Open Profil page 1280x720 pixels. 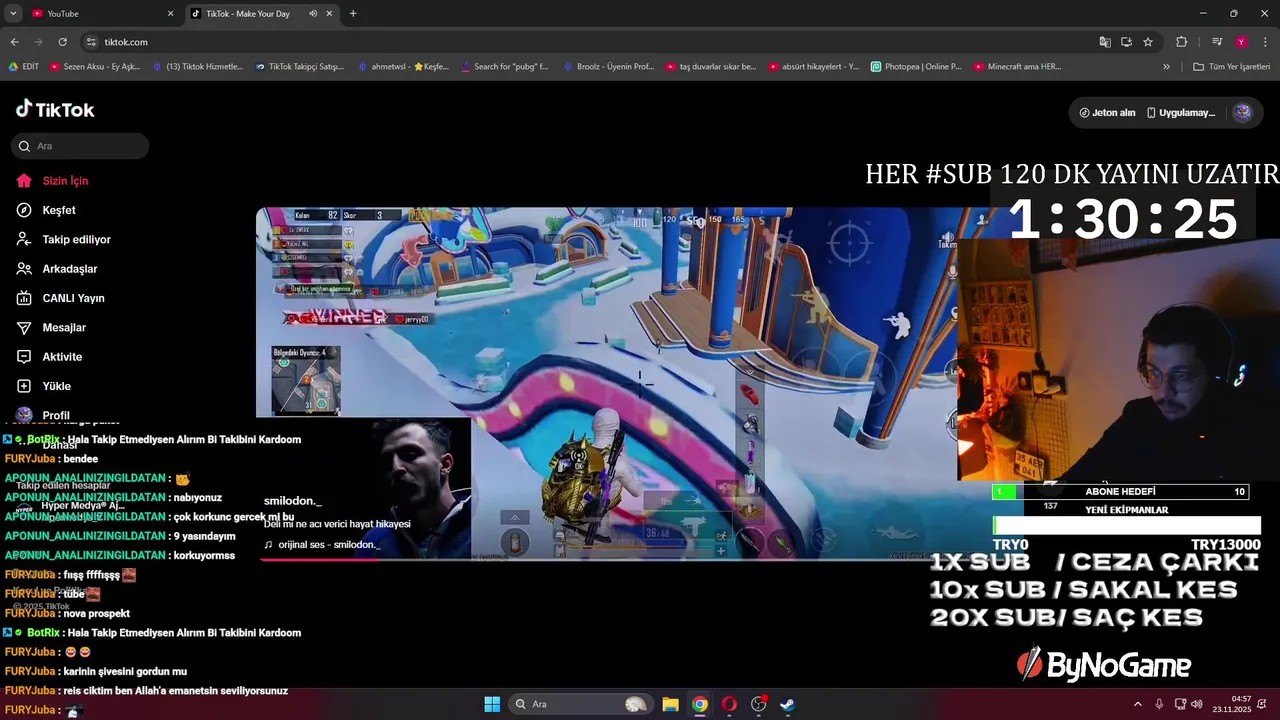pos(56,415)
